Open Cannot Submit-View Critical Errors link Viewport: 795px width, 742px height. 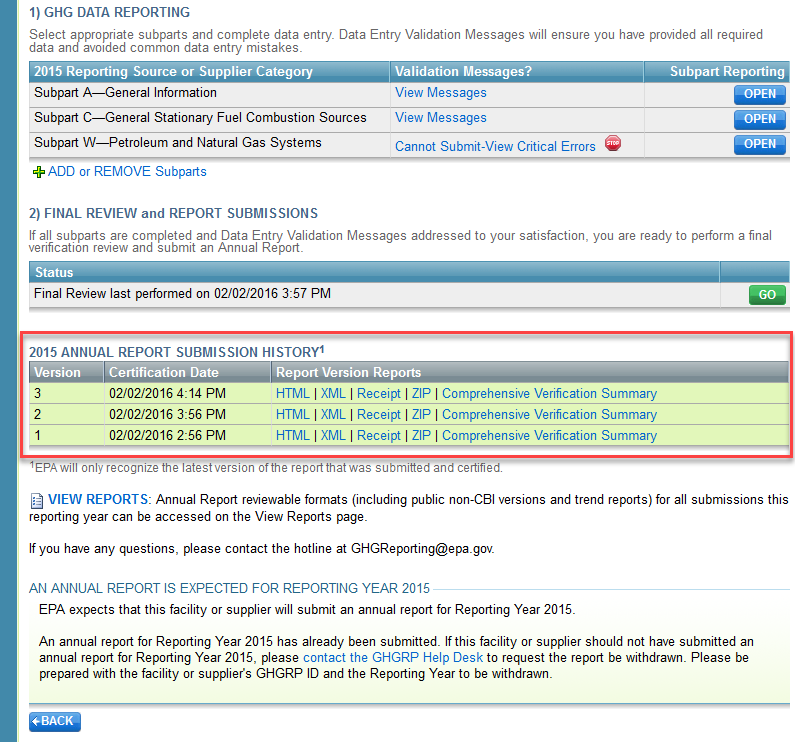pyautogui.click(x=495, y=146)
